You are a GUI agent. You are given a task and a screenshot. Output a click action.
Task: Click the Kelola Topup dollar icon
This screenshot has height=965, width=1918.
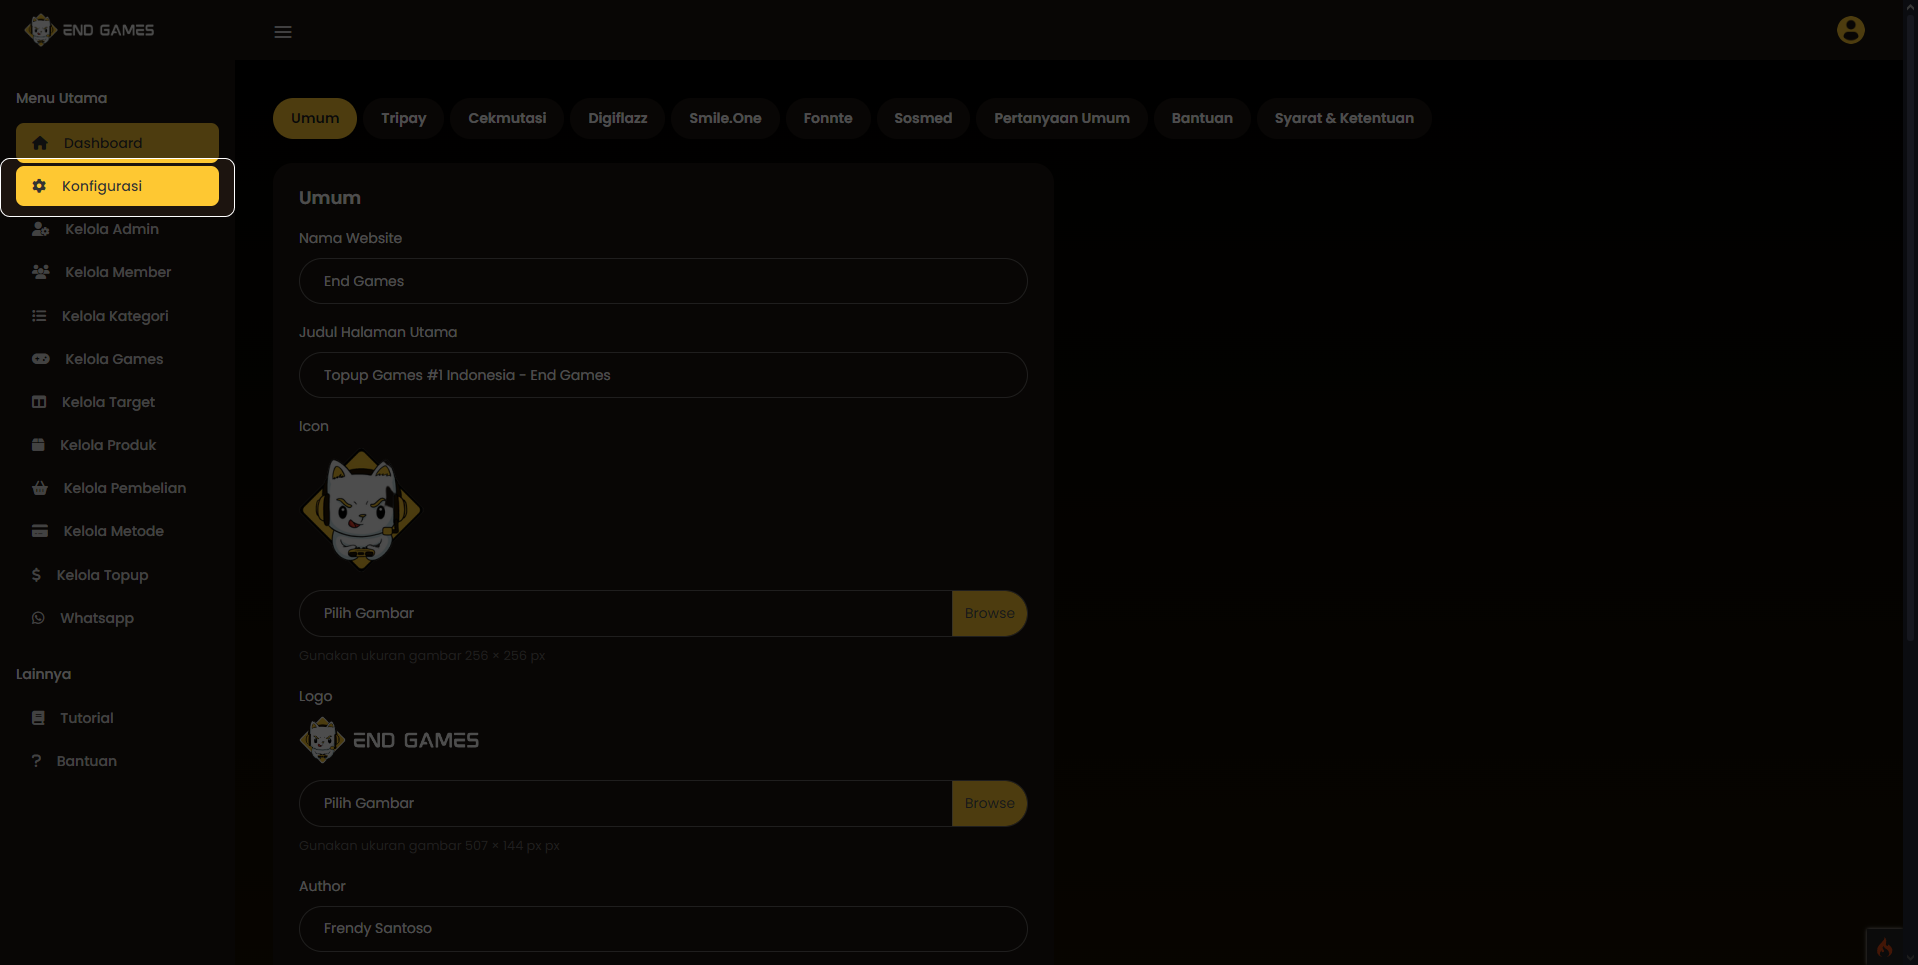point(36,575)
